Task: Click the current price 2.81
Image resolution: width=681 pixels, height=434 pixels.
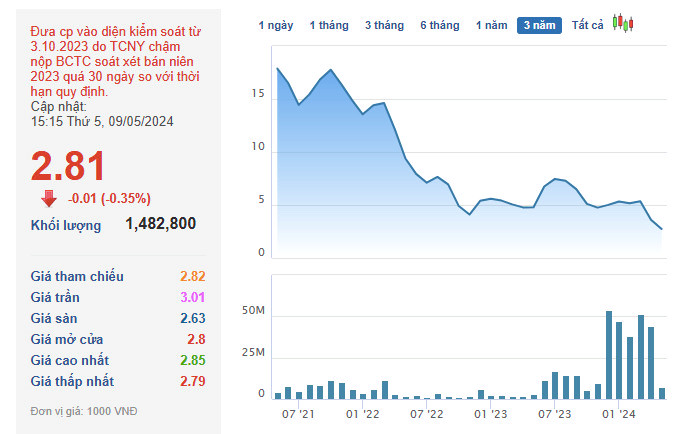Action: pos(68,166)
